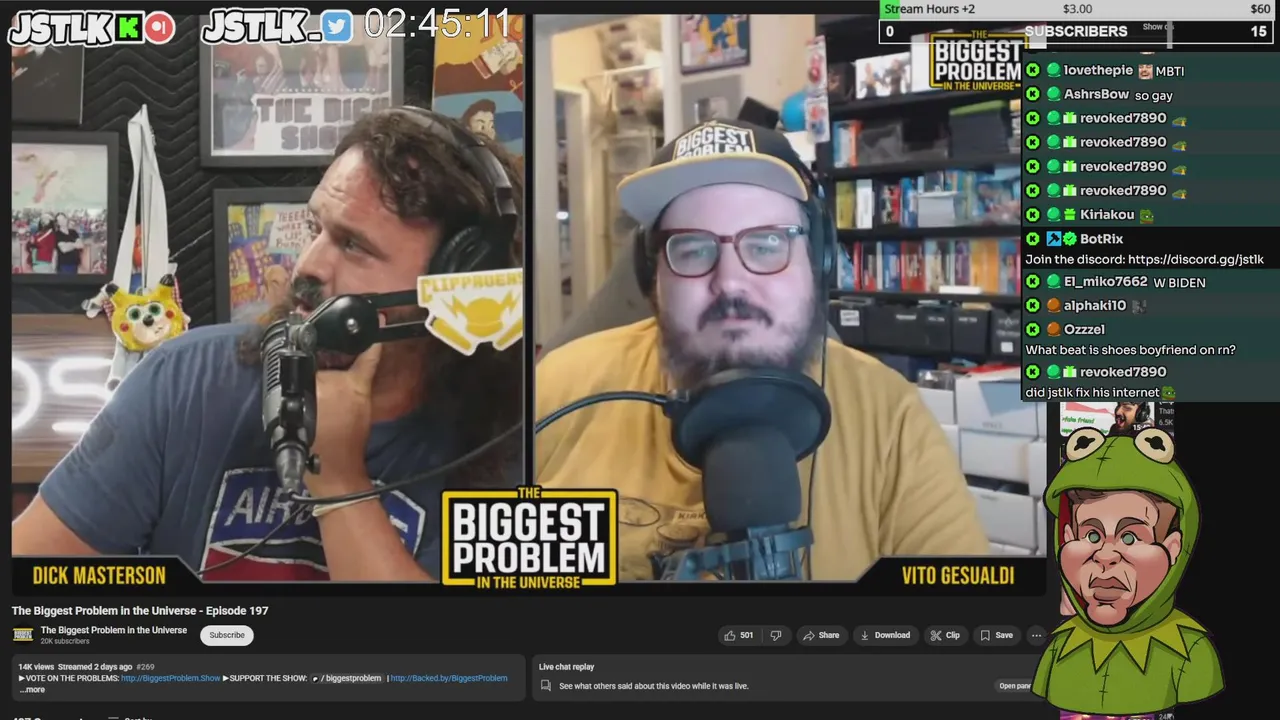Click BotRix moderator hammer badge
Screen dimensions: 1280x720
click(x=1053, y=239)
